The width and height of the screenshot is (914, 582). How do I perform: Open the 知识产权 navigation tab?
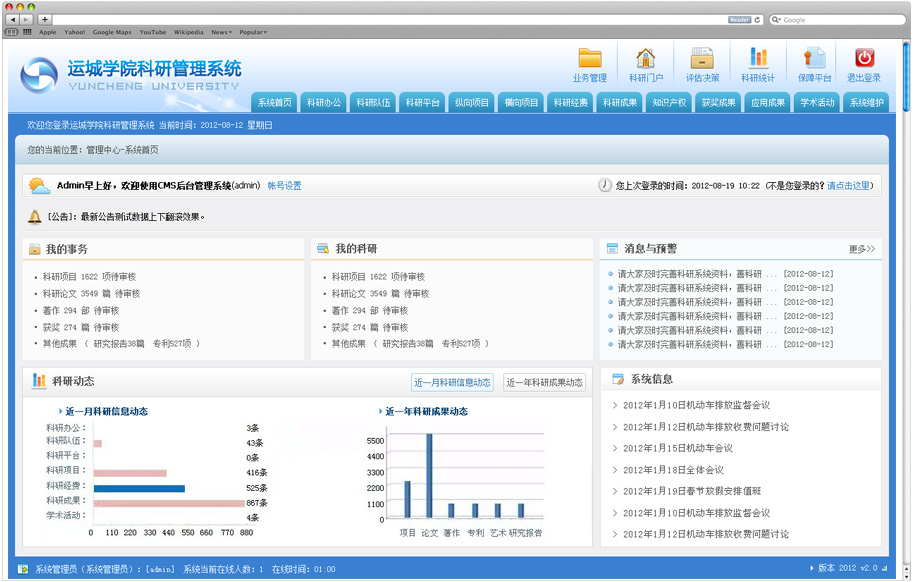(669, 102)
